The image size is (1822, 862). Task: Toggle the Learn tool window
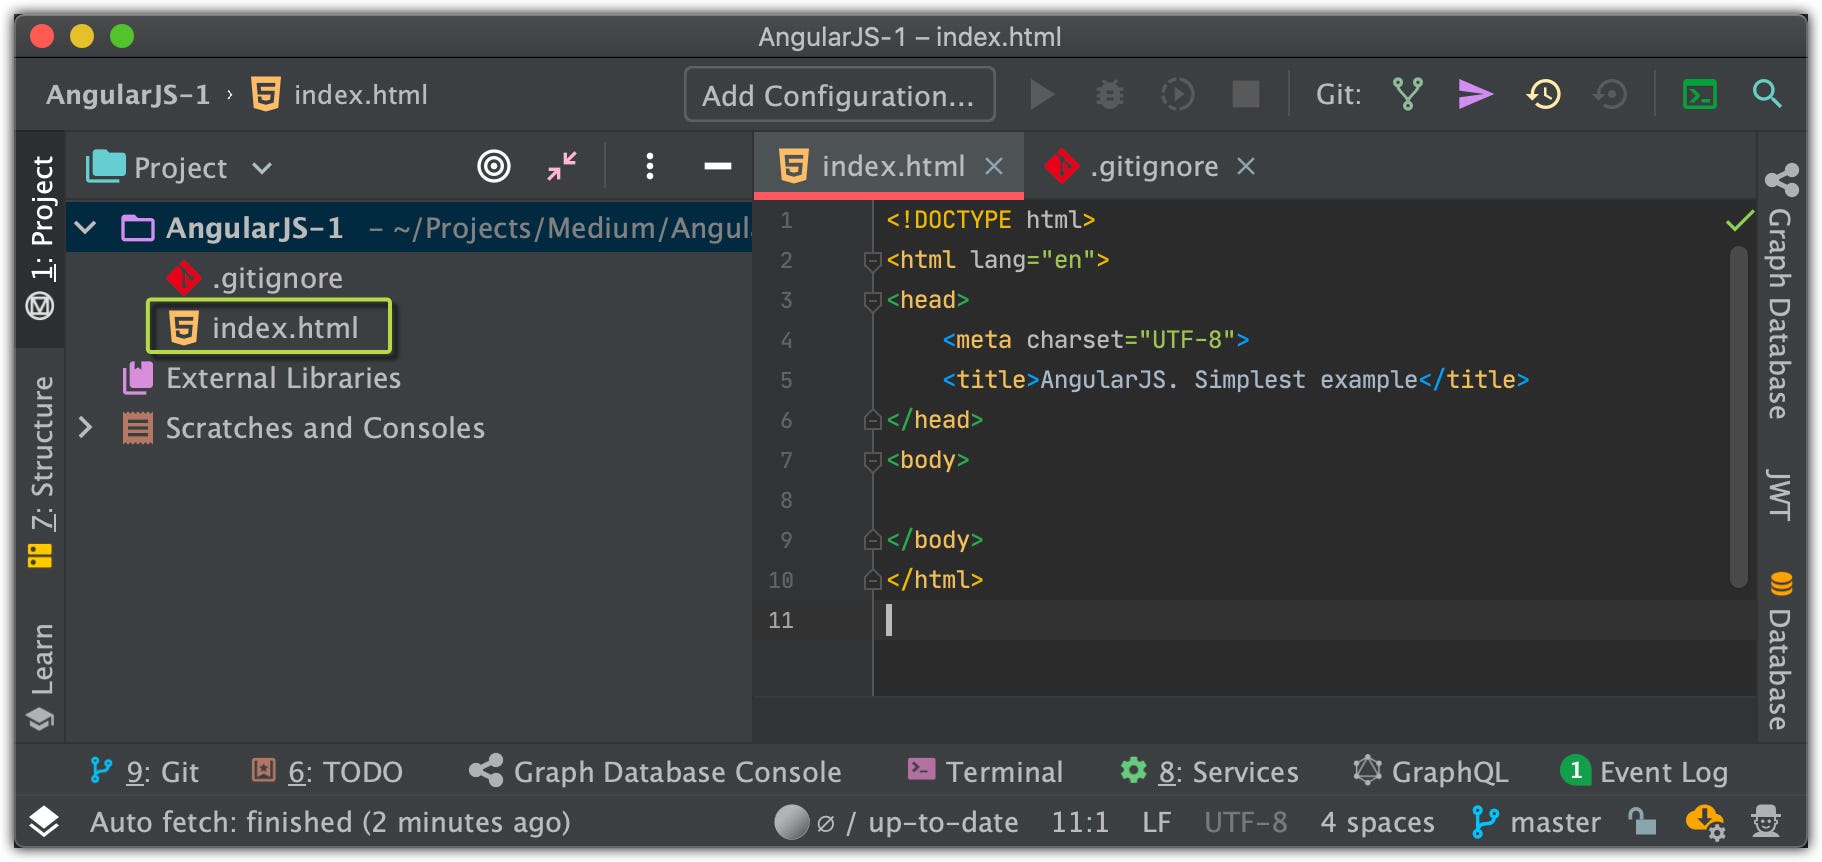(x=41, y=677)
